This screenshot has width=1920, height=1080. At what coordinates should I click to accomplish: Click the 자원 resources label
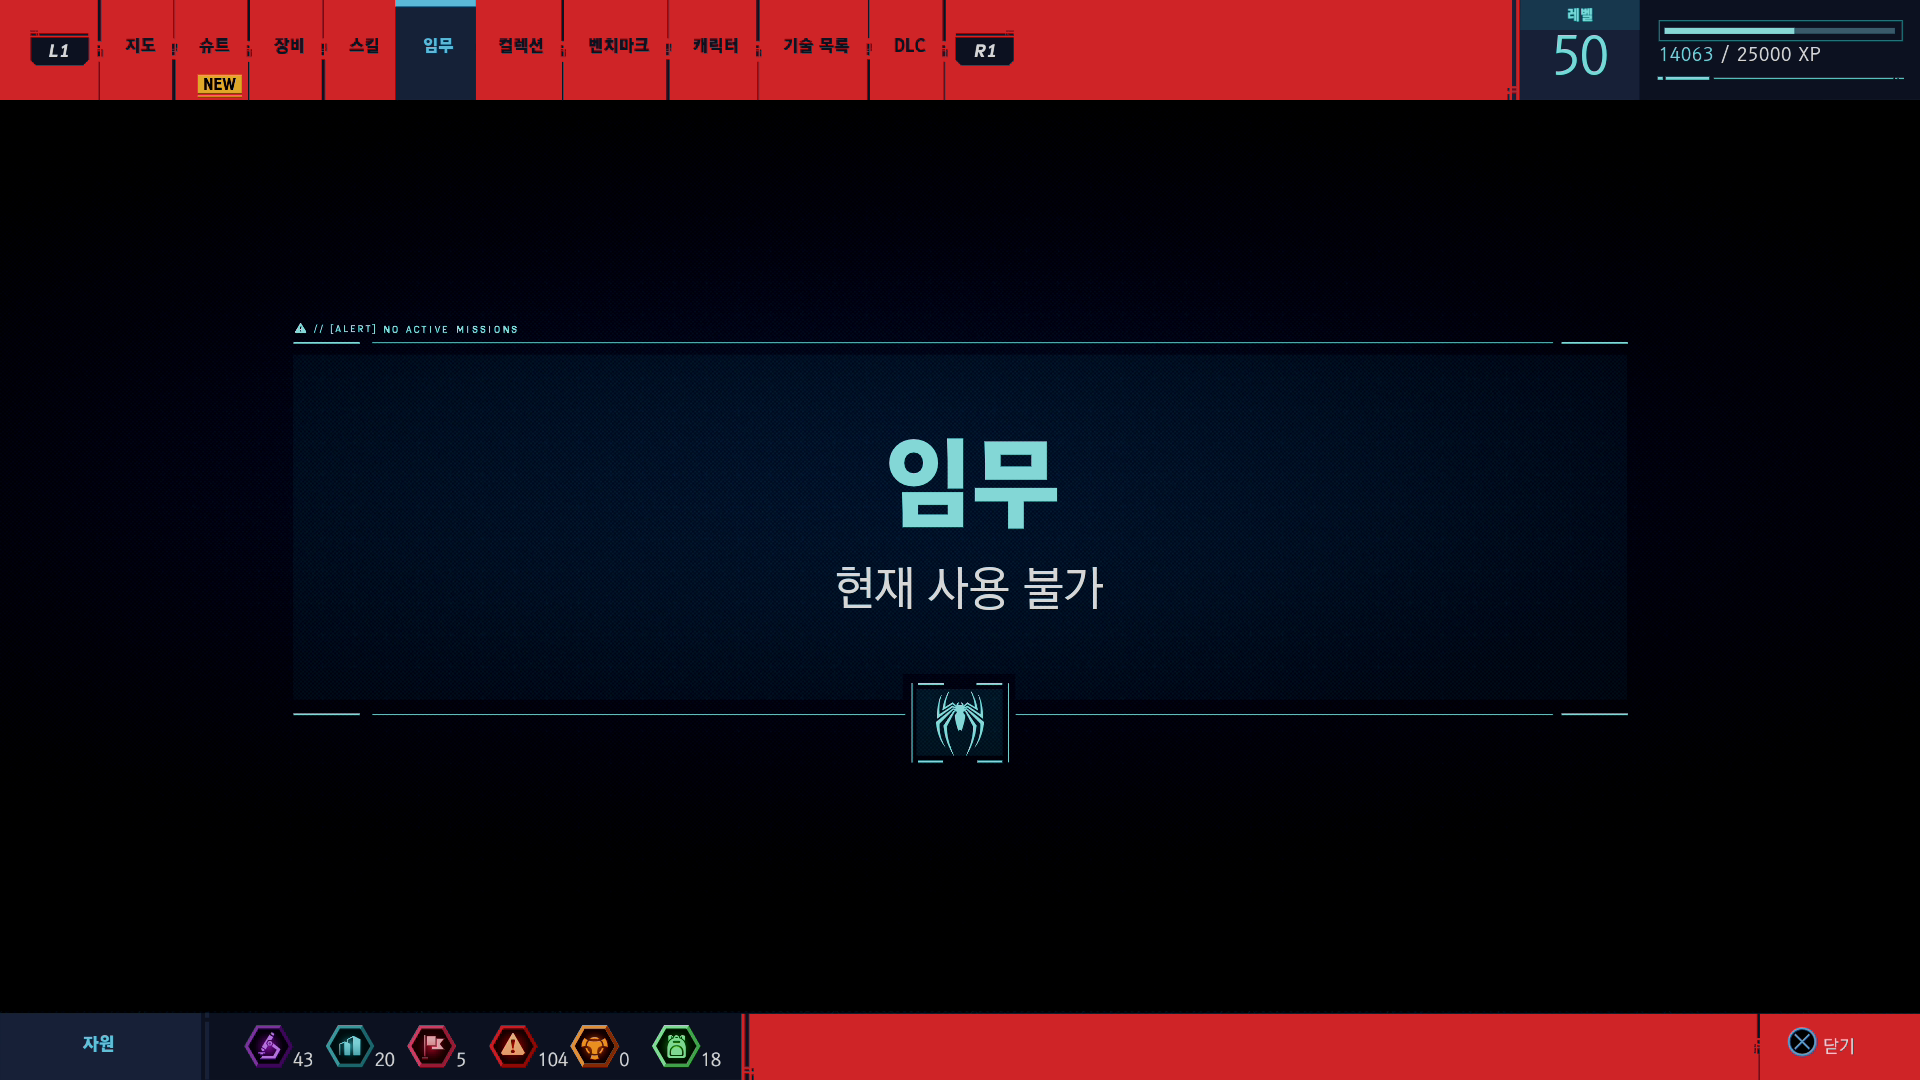[98, 1044]
